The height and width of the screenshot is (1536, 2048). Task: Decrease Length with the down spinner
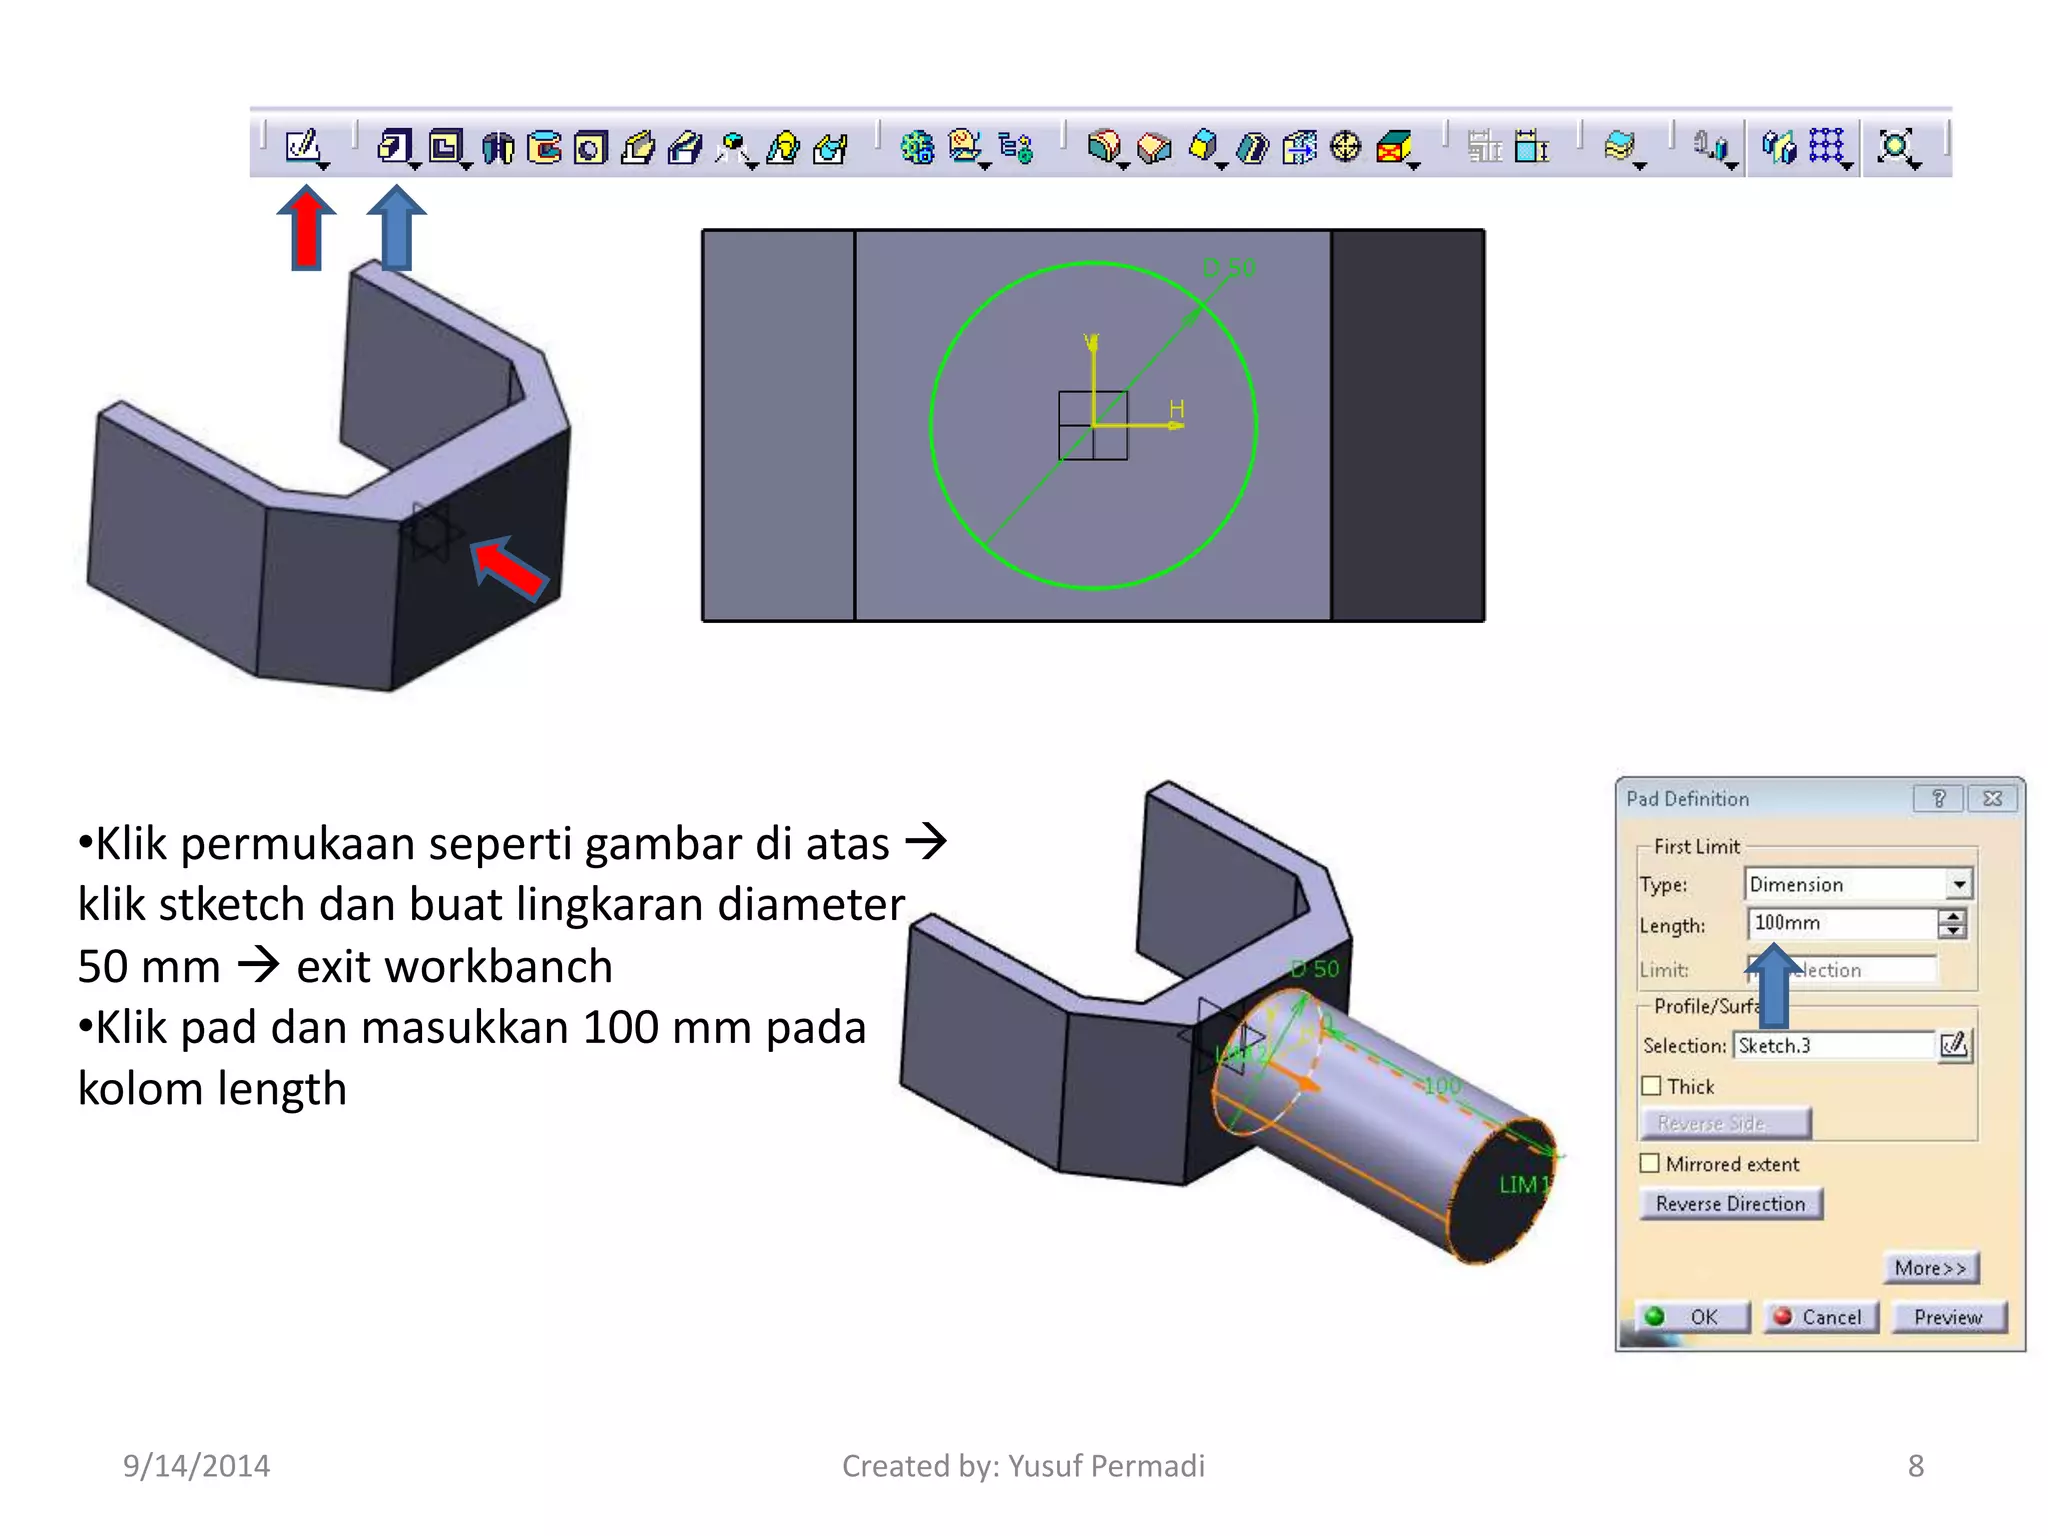point(1952,930)
